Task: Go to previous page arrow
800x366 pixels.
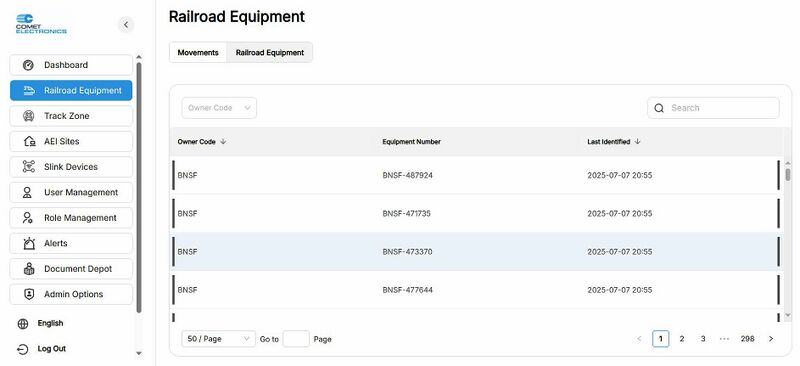Action: [639, 339]
